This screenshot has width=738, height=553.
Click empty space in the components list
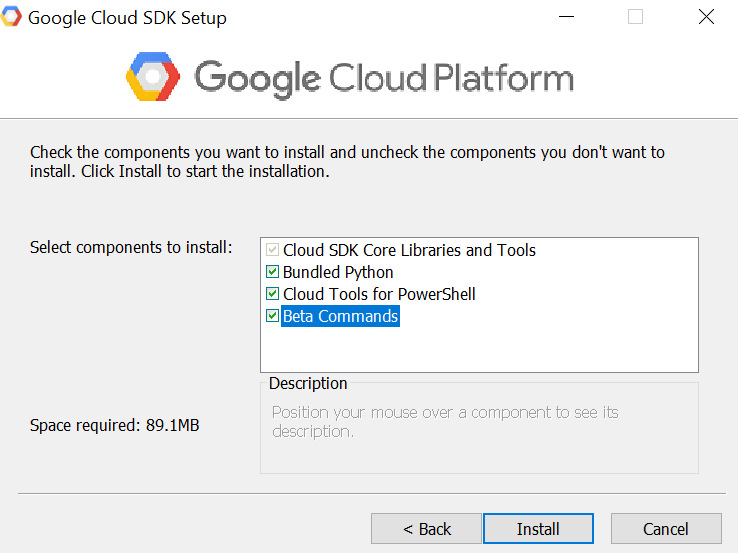point(479,349)
